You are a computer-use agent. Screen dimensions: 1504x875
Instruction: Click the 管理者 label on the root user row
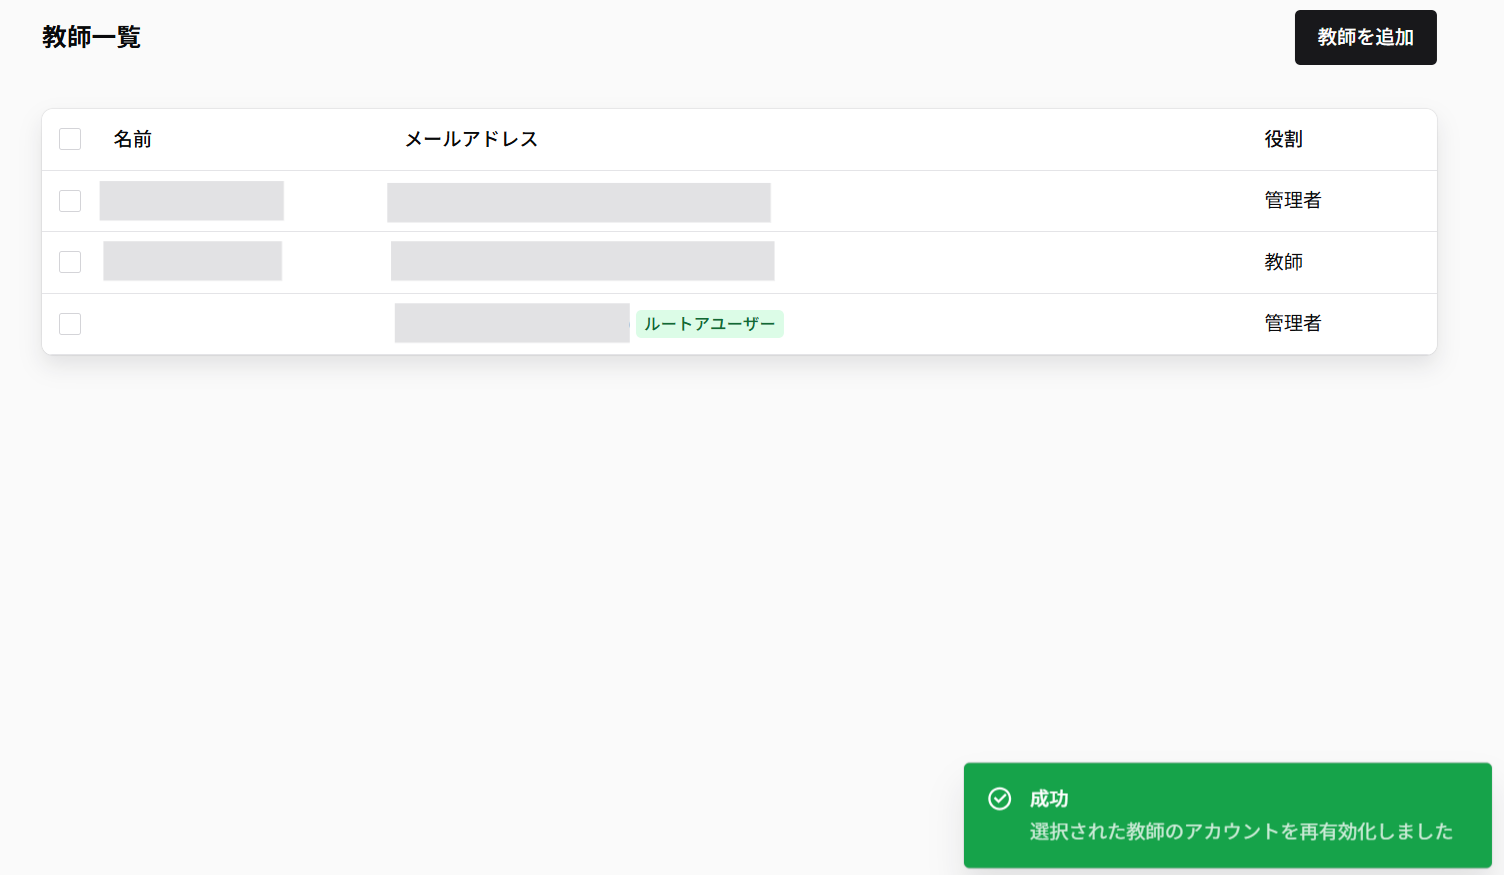(x=1291, y=323)
